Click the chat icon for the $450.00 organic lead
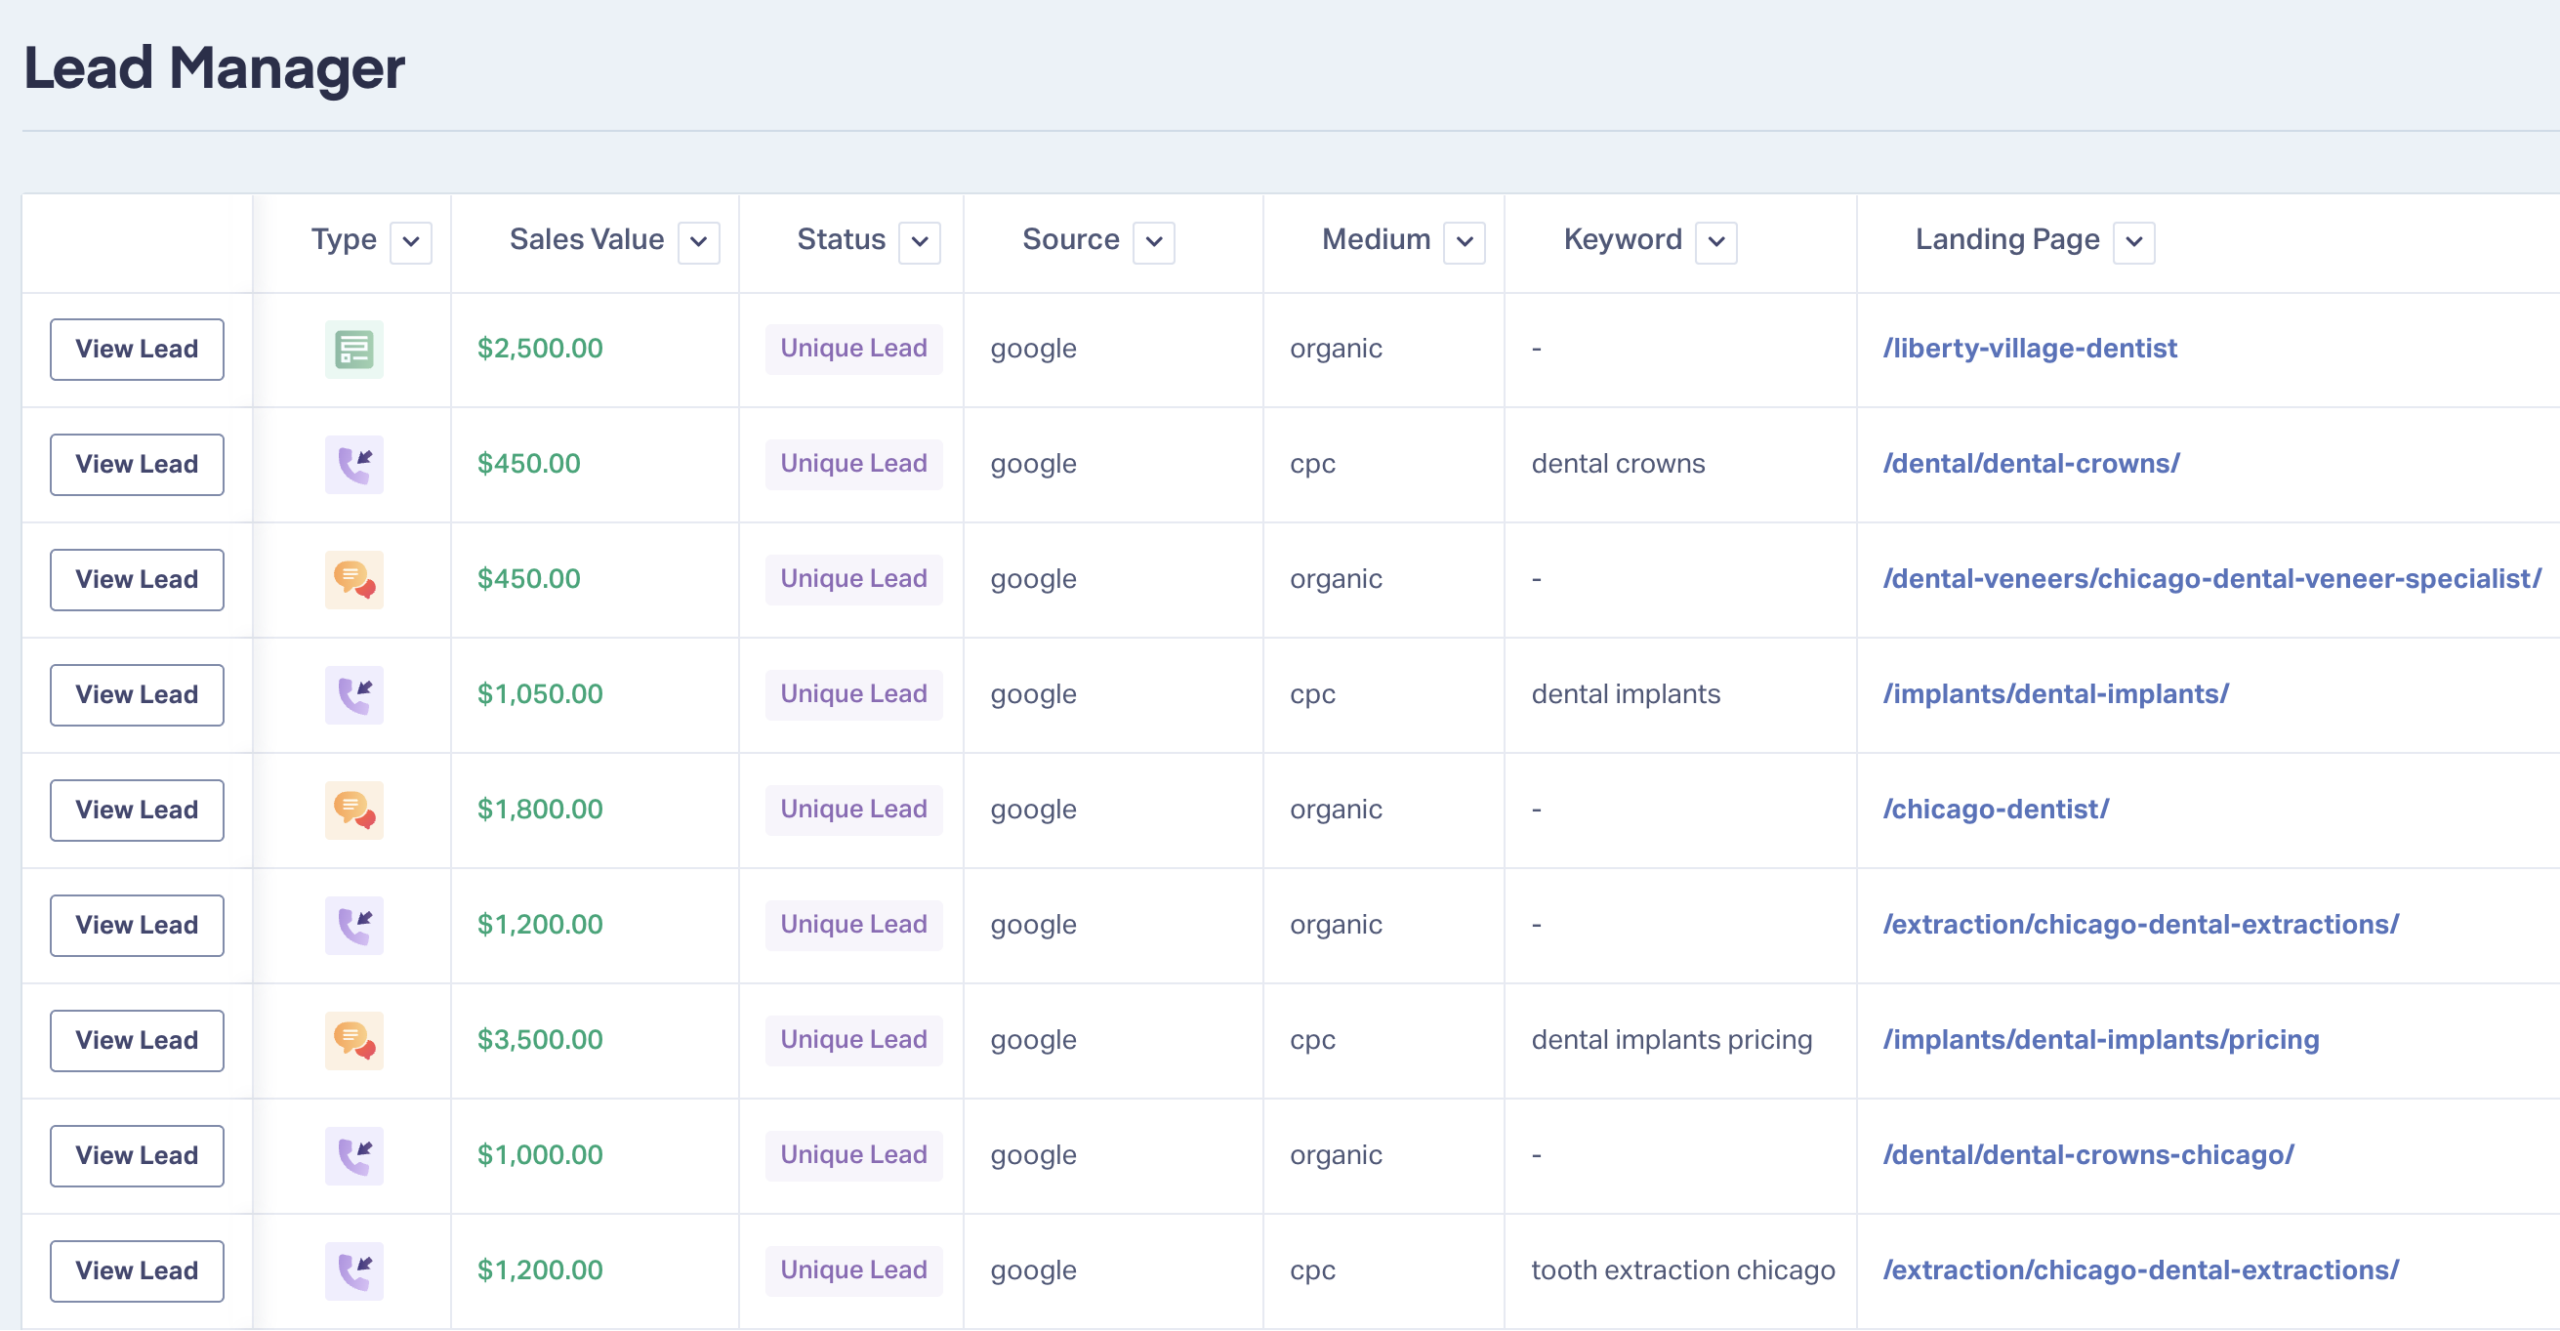 [x=354, y=579]
